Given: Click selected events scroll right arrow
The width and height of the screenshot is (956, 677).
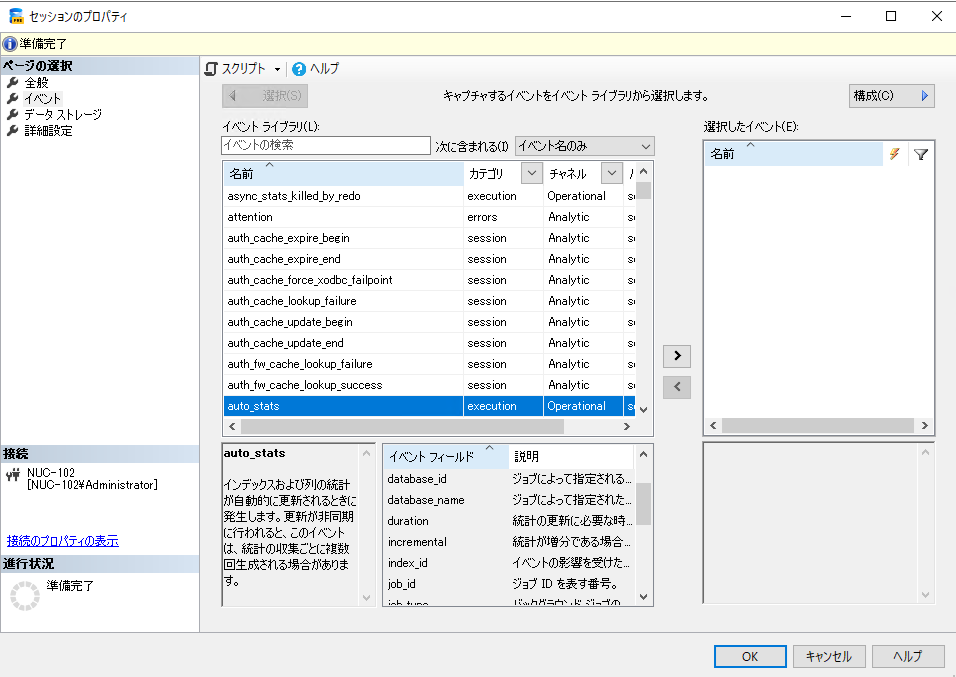Looking at the screenshot, I should point(924,426).
